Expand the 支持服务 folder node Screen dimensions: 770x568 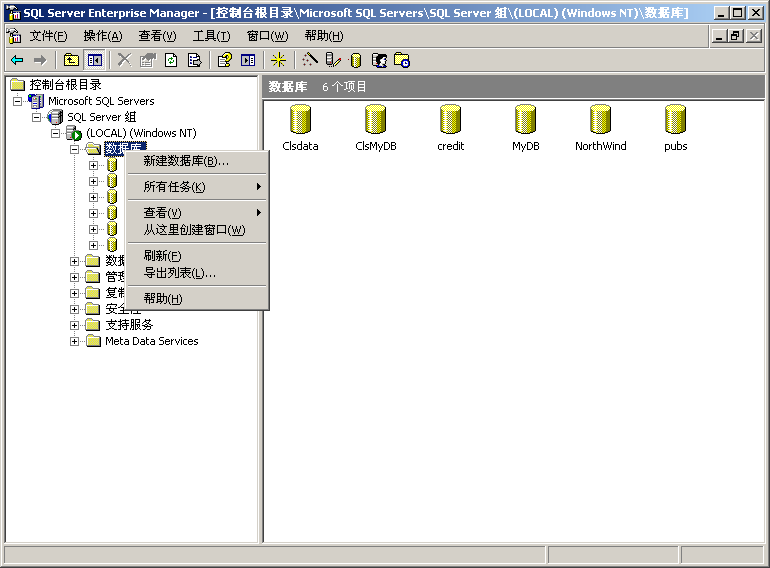tap(74, 325)
